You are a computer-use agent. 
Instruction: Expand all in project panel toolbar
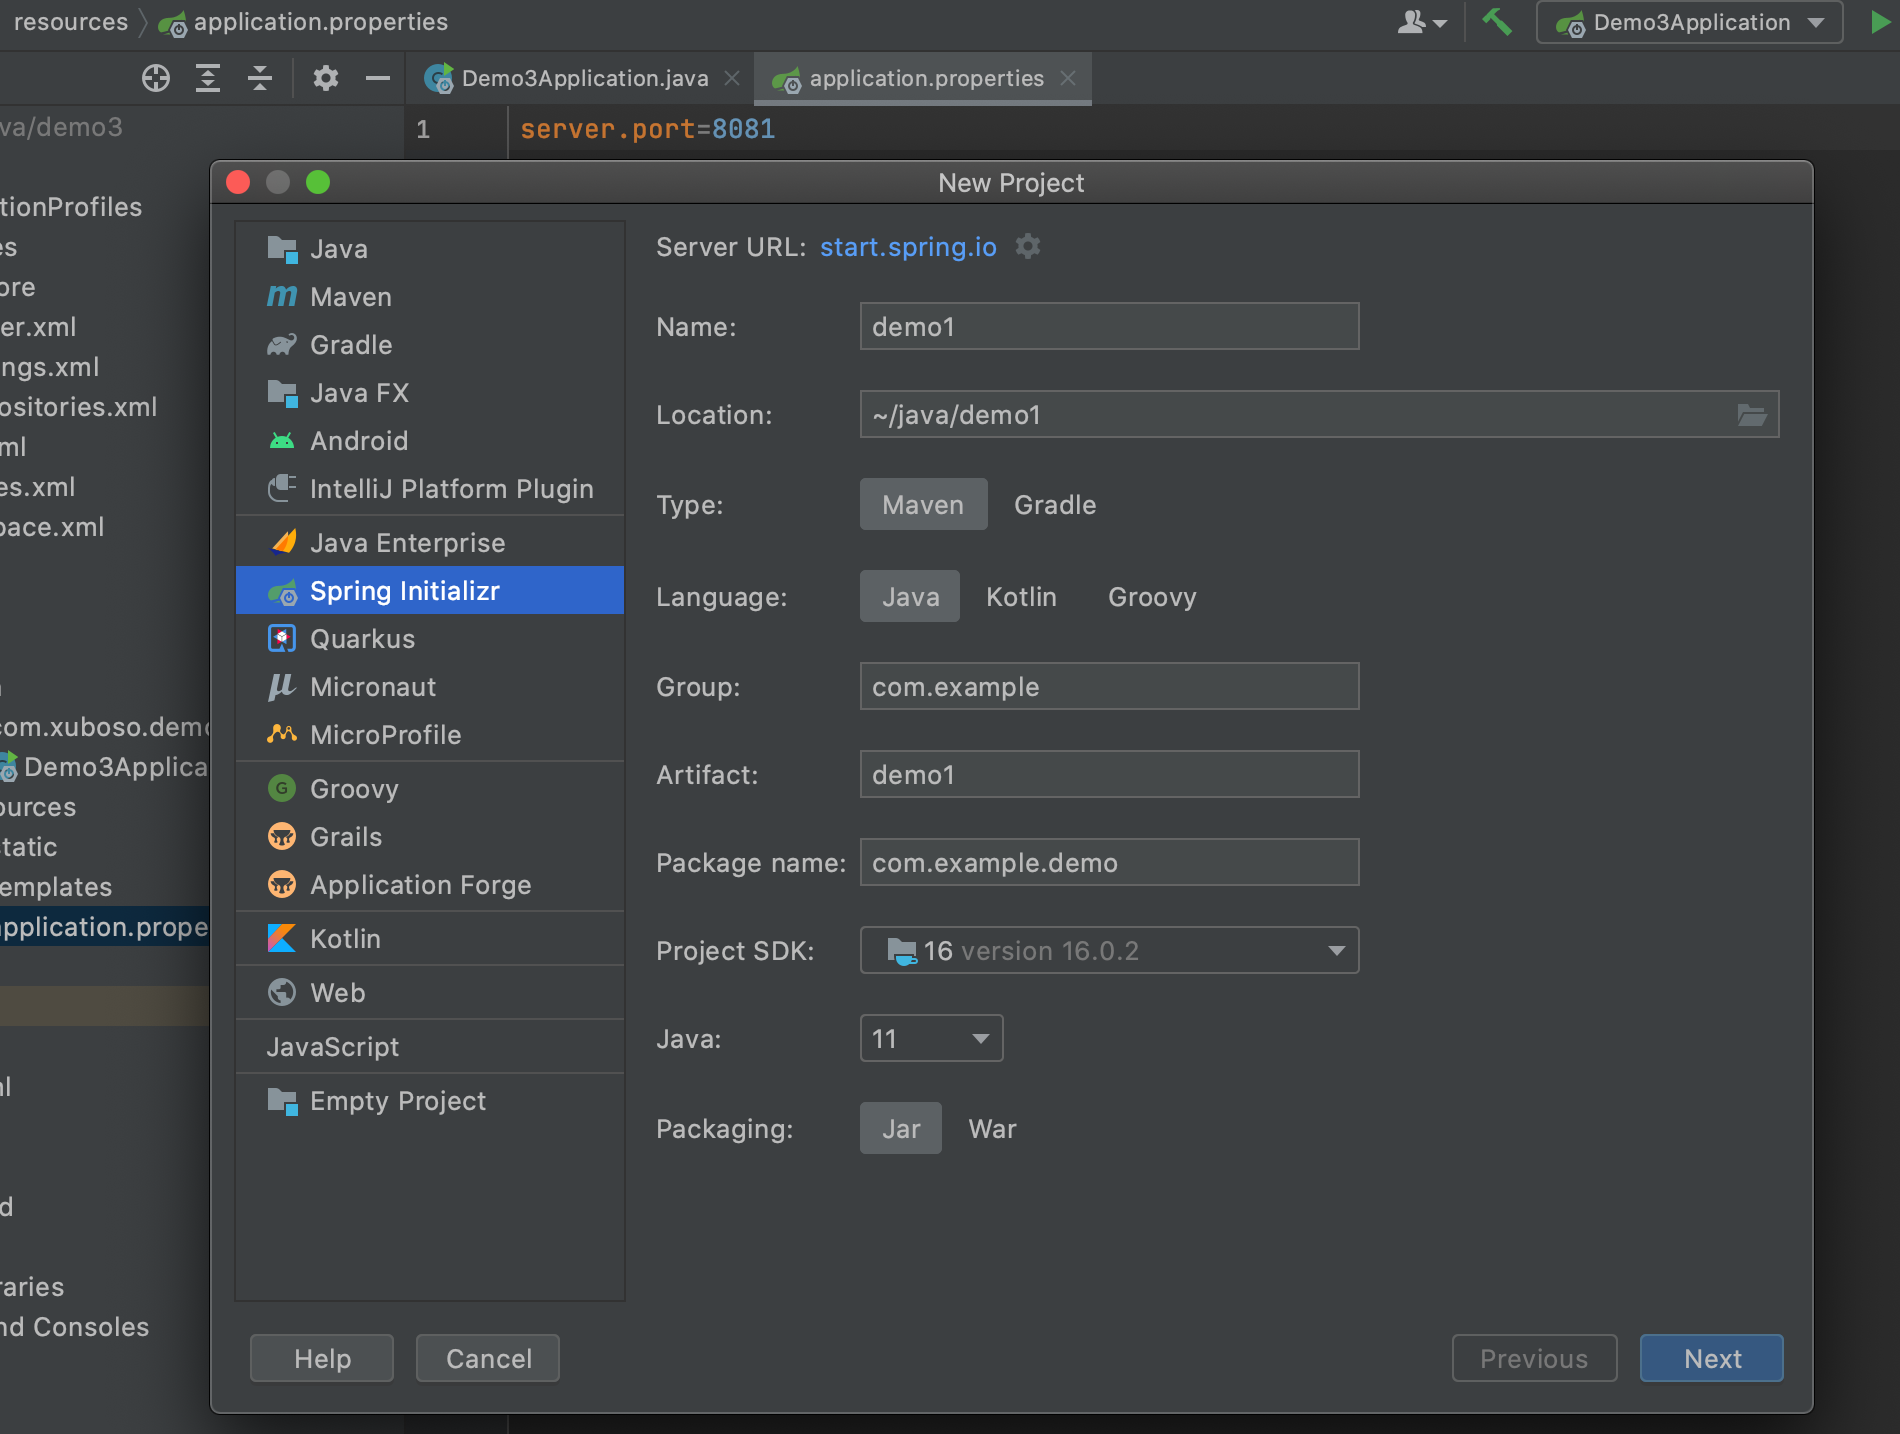click(x=208, y=78)
